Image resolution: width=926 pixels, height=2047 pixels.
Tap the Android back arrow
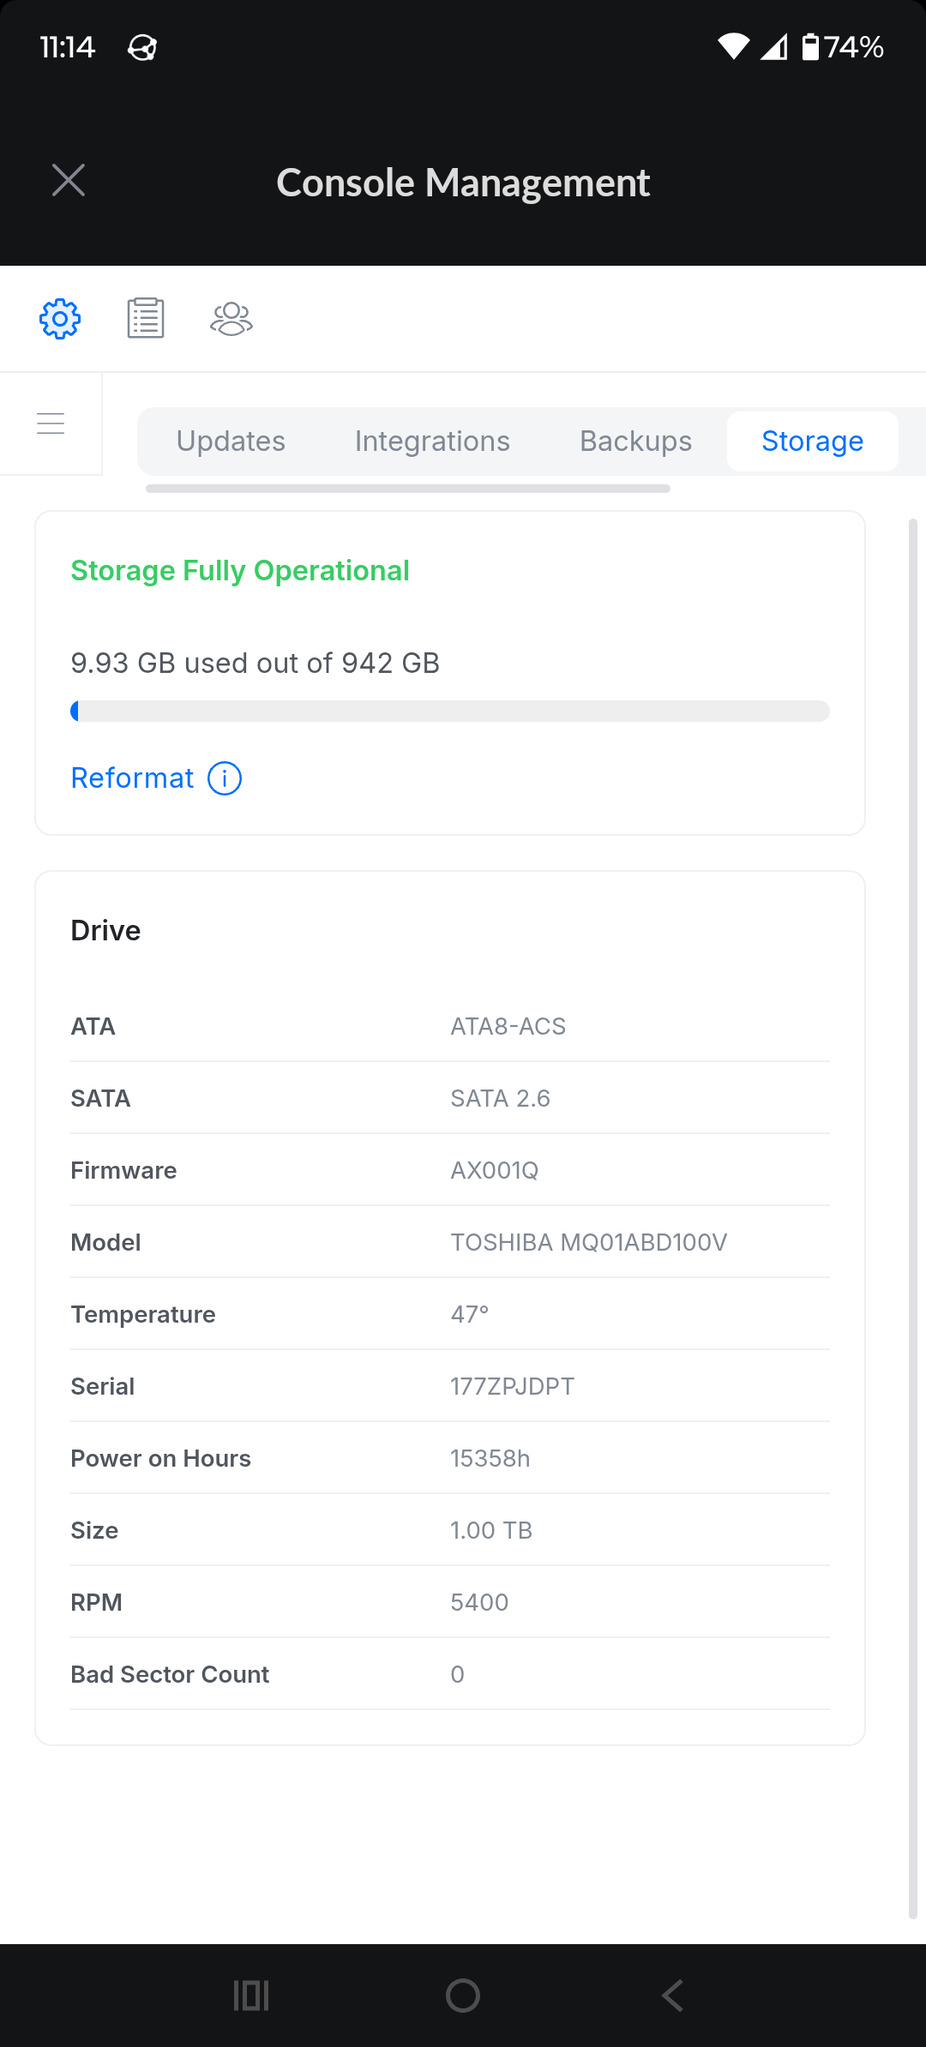(x=673, y=1996)
